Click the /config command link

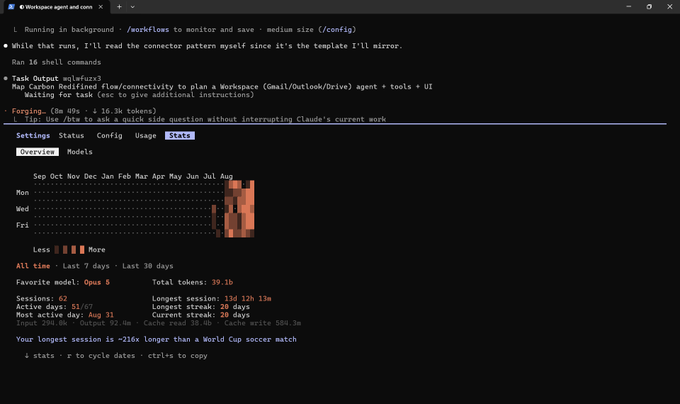click(337, 29)
